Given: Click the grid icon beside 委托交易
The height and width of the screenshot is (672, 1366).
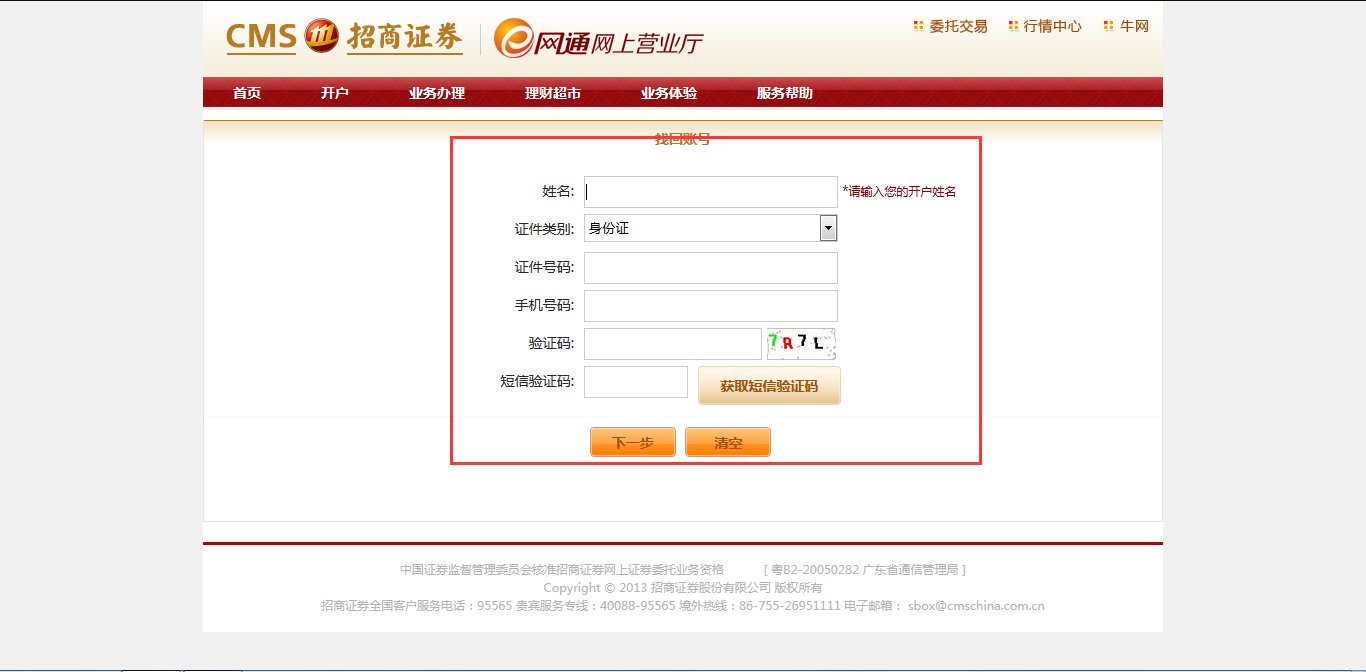Looking at the screenshot, I should pos(917,26).
